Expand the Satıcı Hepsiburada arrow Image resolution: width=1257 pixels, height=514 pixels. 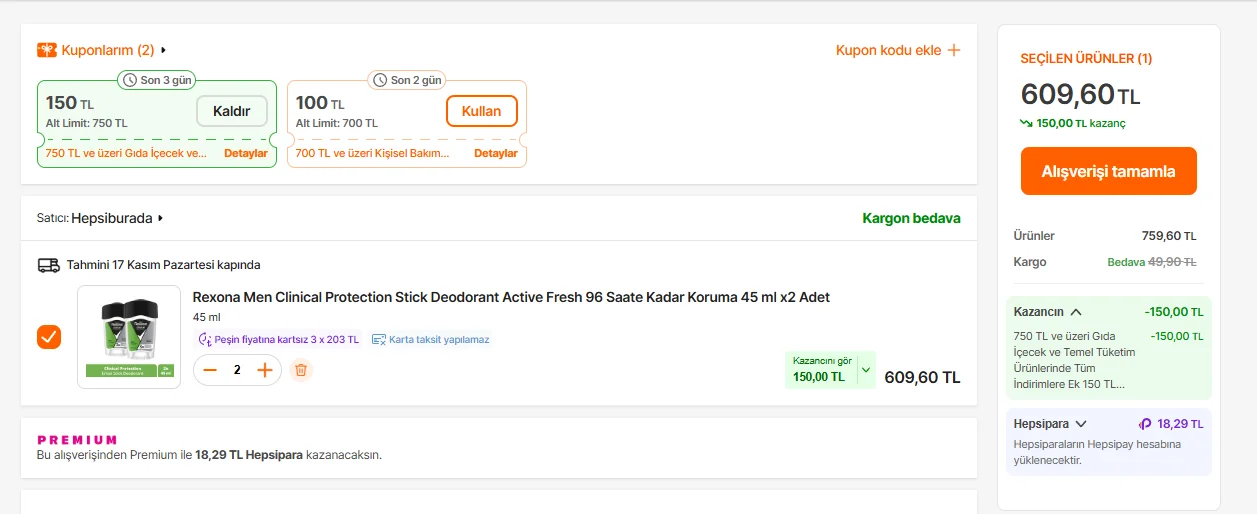(160, 218)
